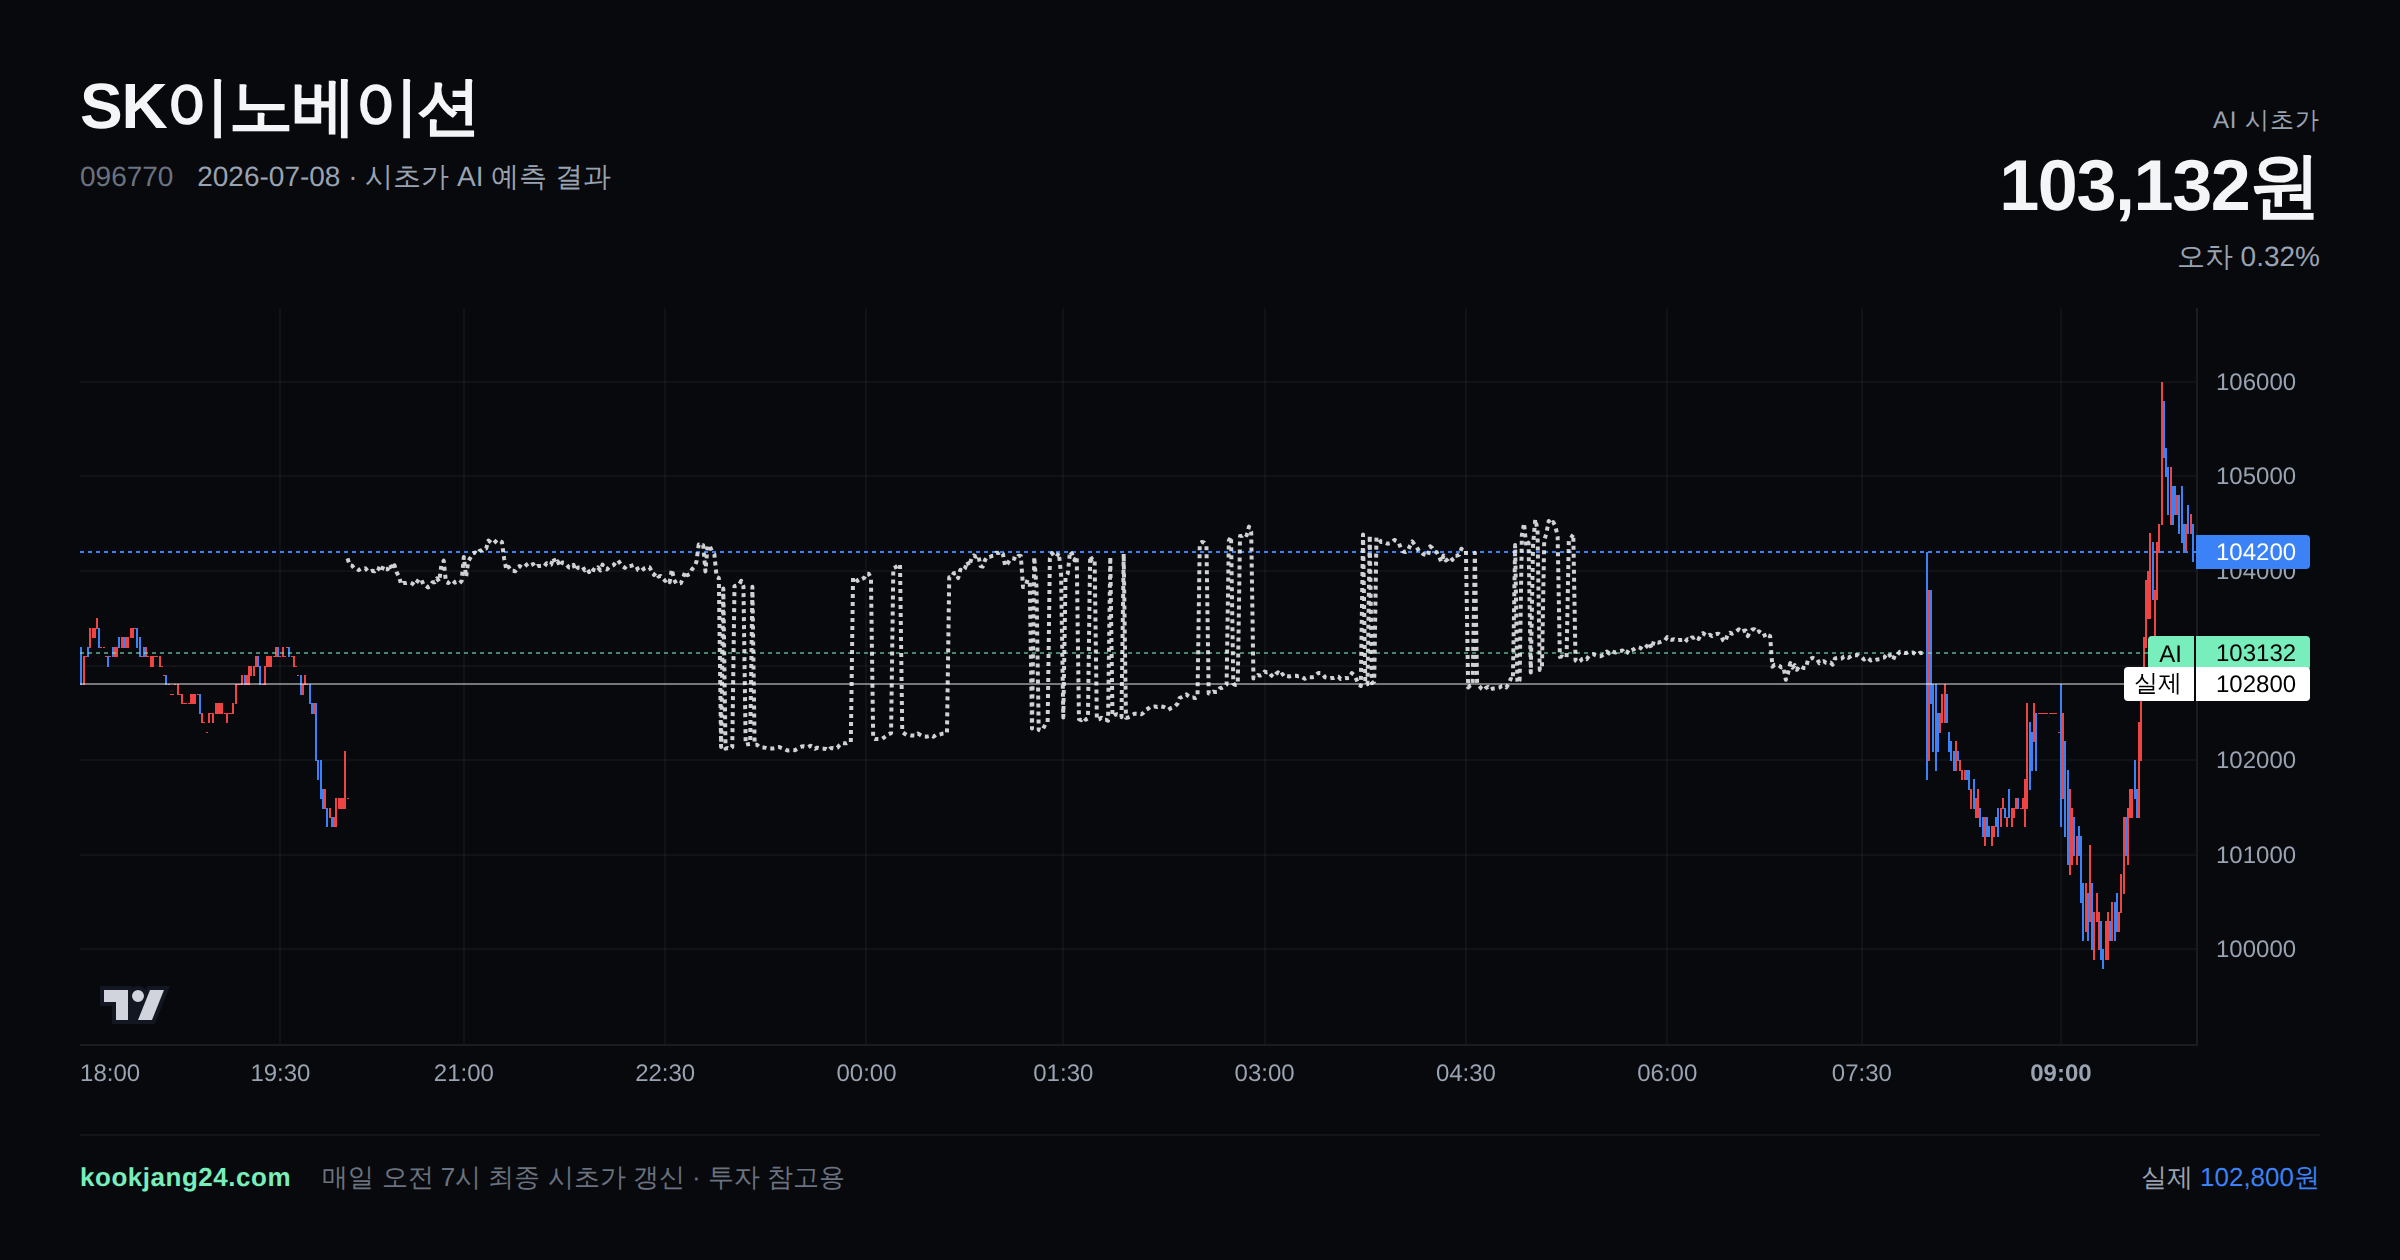This screenshot has height=1260, width=2400.
Task: Click the 100000 price axis label
Action: (2256, 949)
